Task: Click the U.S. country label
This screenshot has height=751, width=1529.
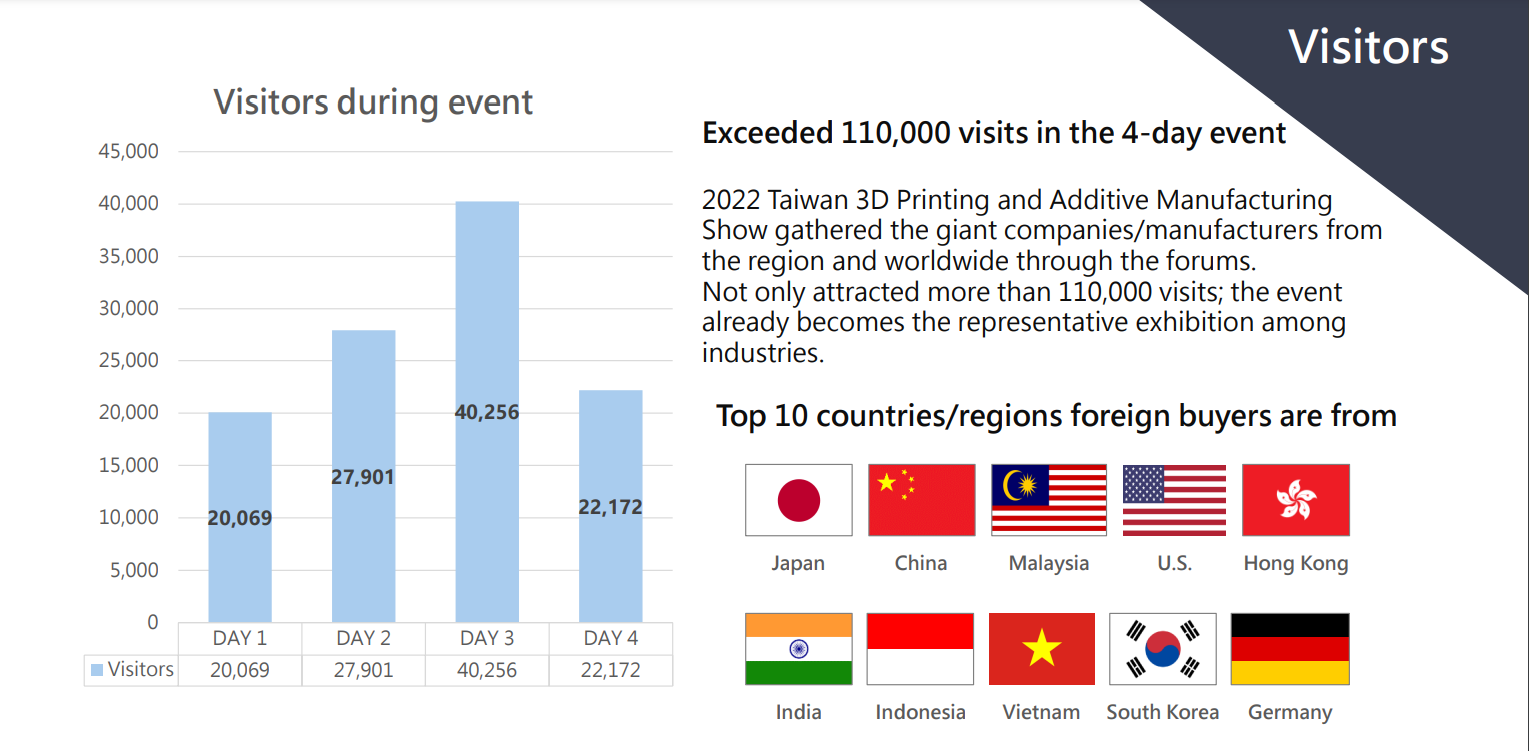Action: (1175, 563)
